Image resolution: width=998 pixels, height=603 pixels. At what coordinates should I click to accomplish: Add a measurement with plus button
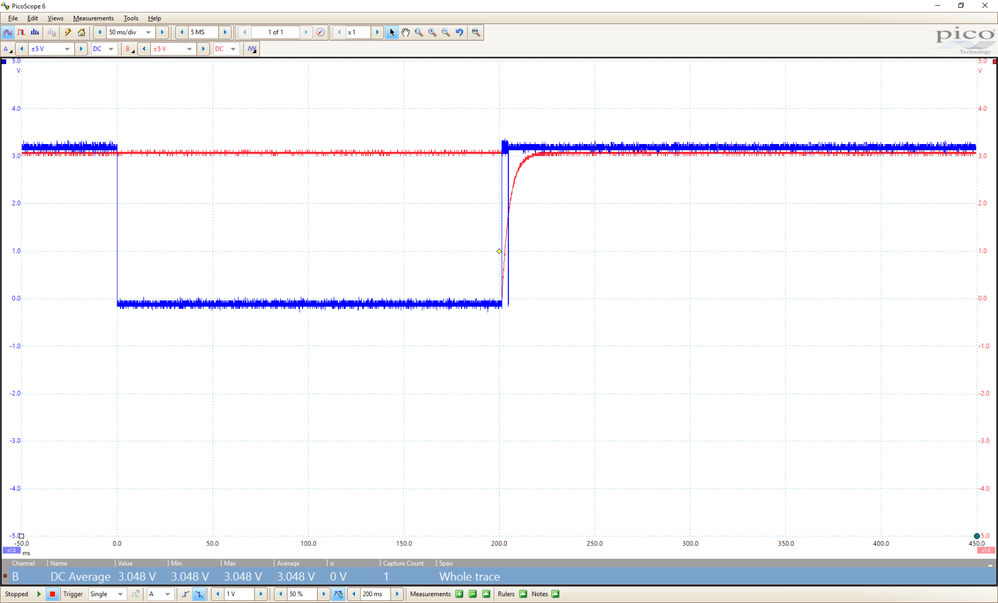pos(460,594)
